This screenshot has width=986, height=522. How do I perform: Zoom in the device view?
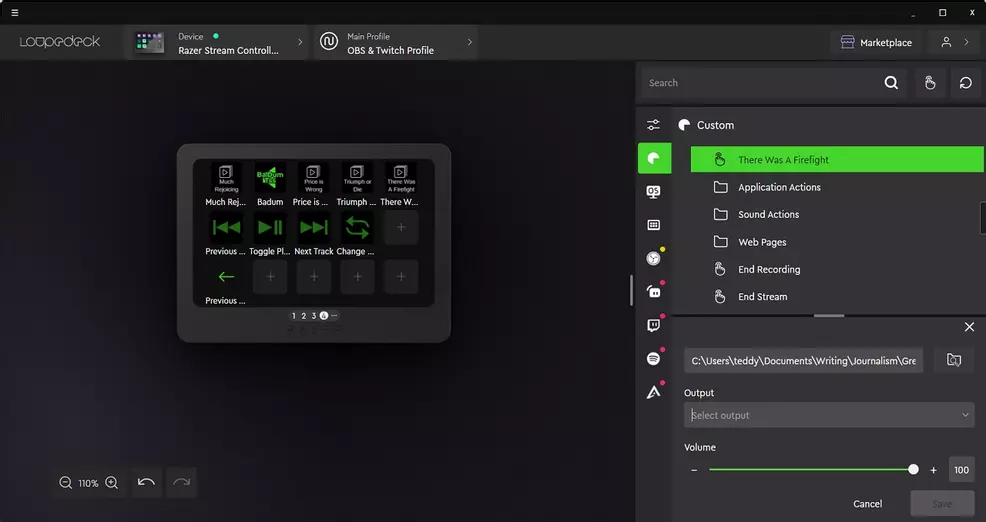point(111,483)
